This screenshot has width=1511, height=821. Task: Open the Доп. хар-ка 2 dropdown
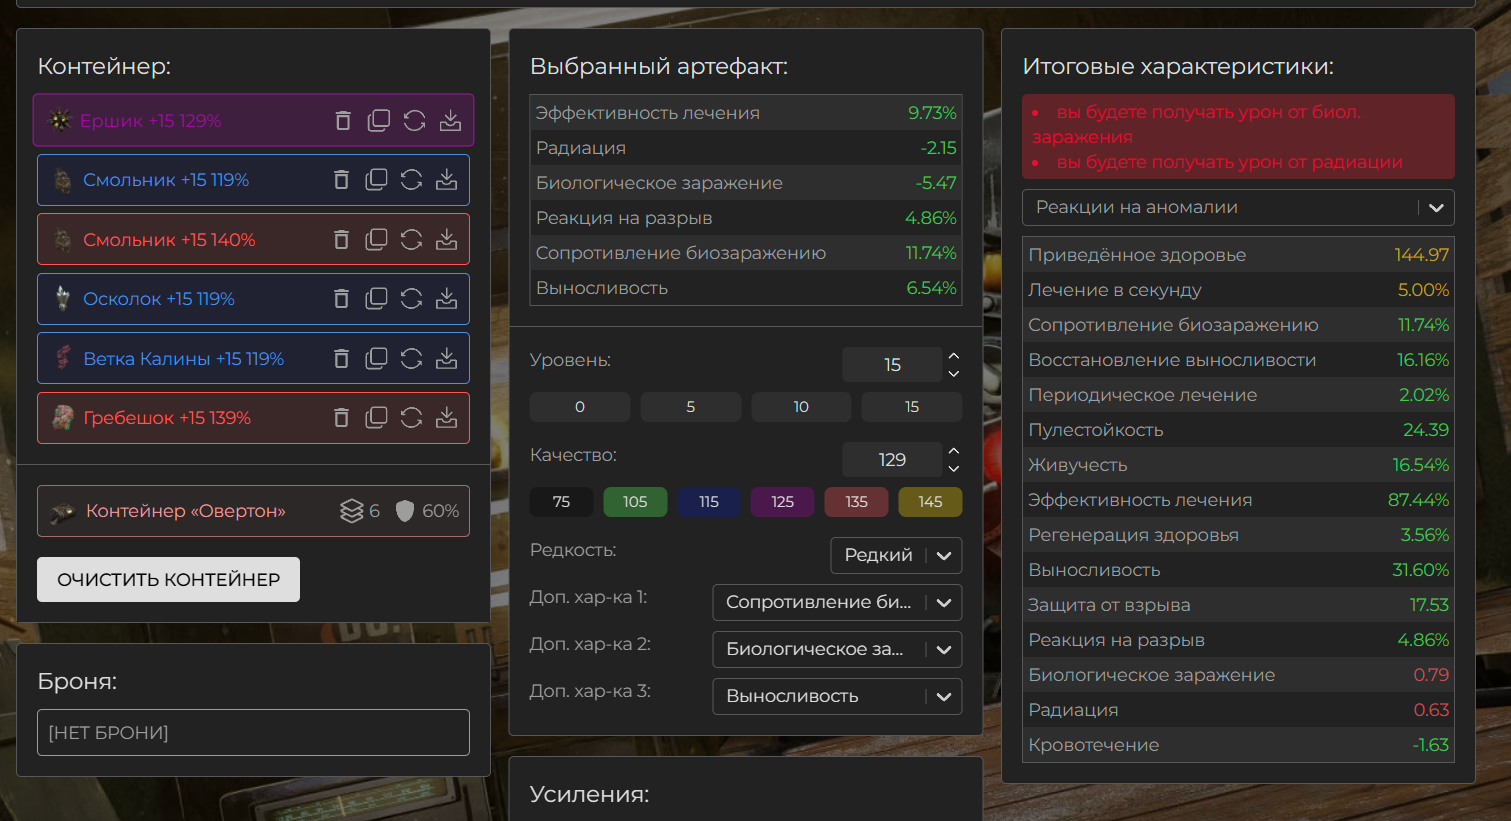click(837, 649)
